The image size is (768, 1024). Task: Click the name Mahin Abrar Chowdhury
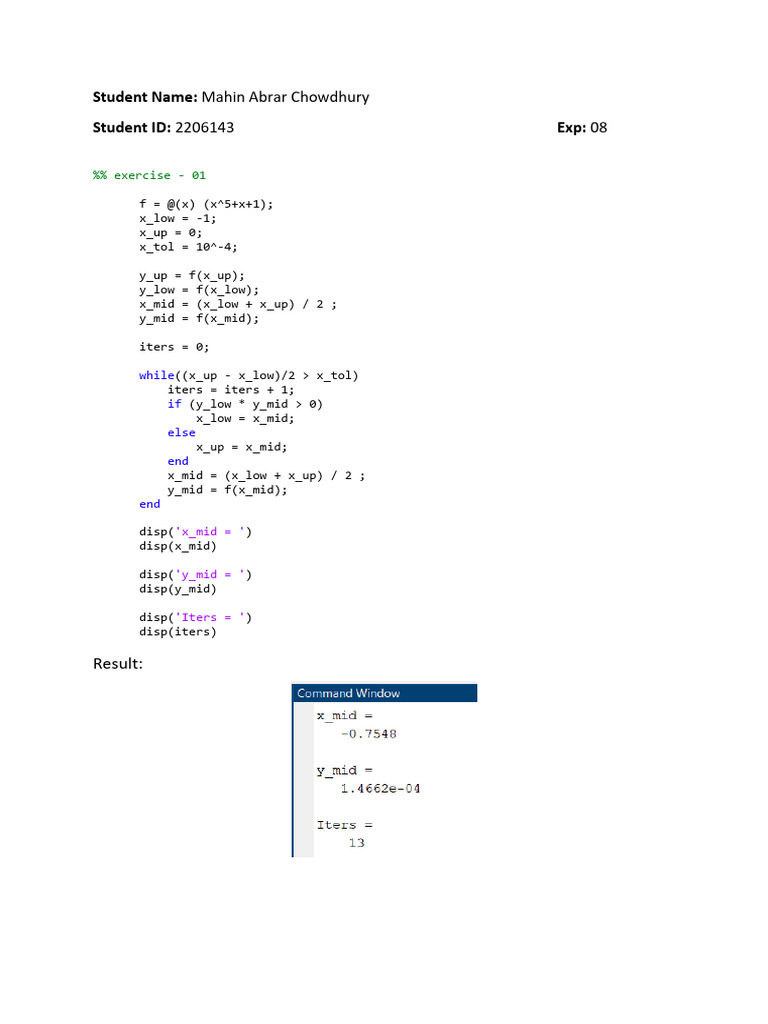285,97
